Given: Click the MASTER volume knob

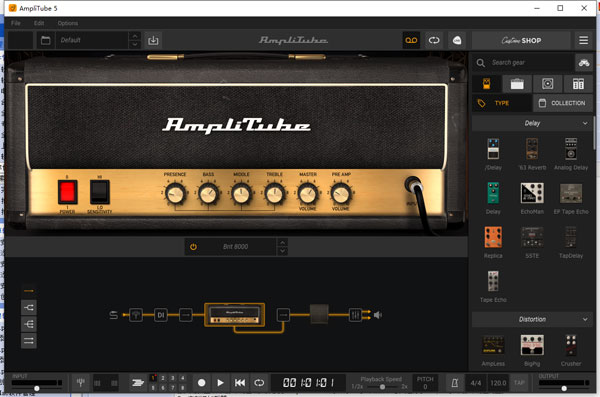Looking at the screenshot, I should (308, 194).
